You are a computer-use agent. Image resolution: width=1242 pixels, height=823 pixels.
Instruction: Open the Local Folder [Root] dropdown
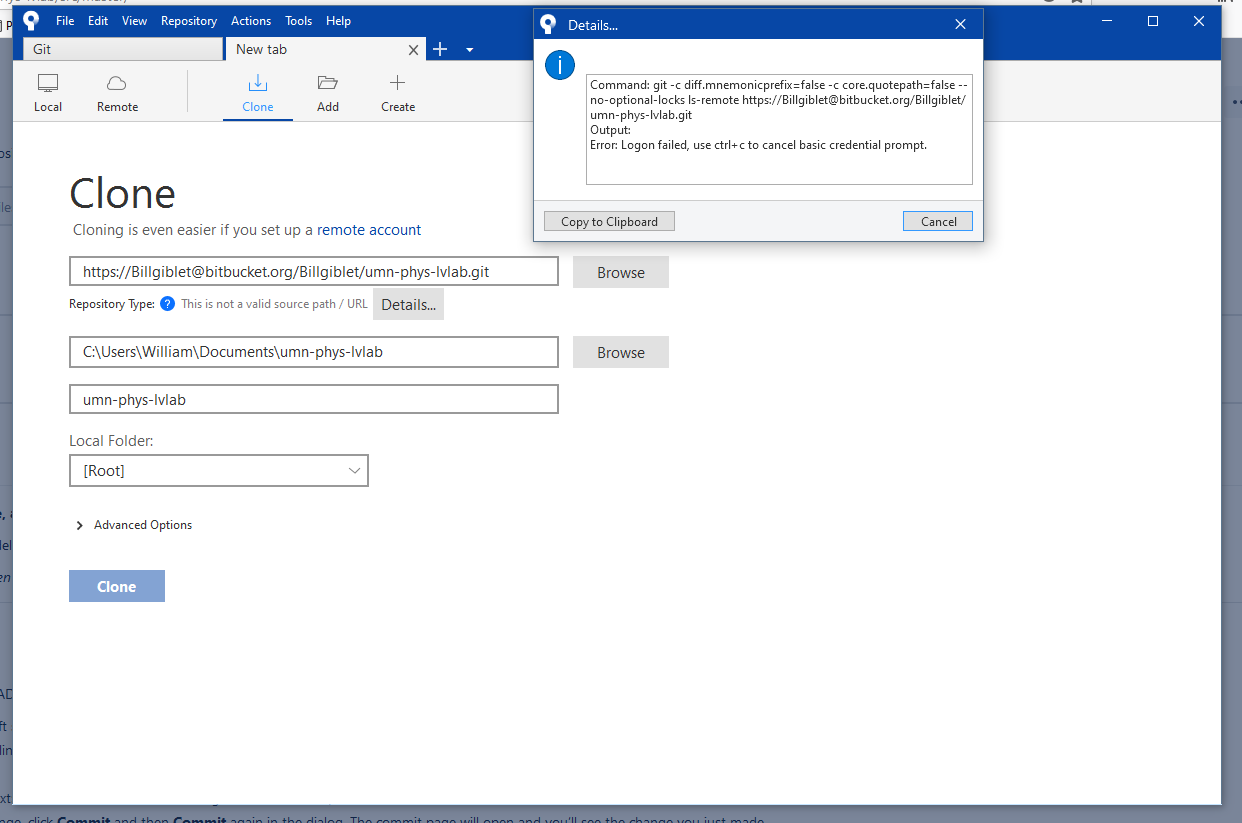(219, 470)
